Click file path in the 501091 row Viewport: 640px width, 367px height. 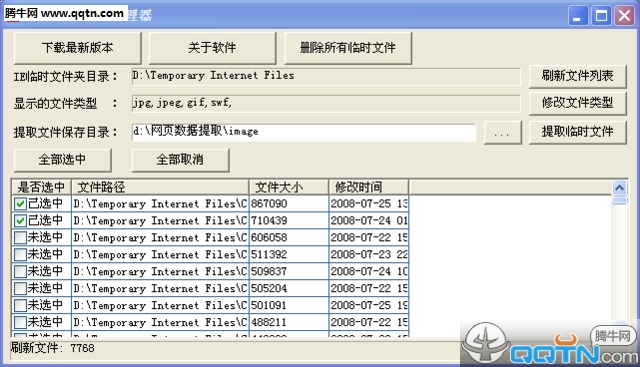point(160,305)
